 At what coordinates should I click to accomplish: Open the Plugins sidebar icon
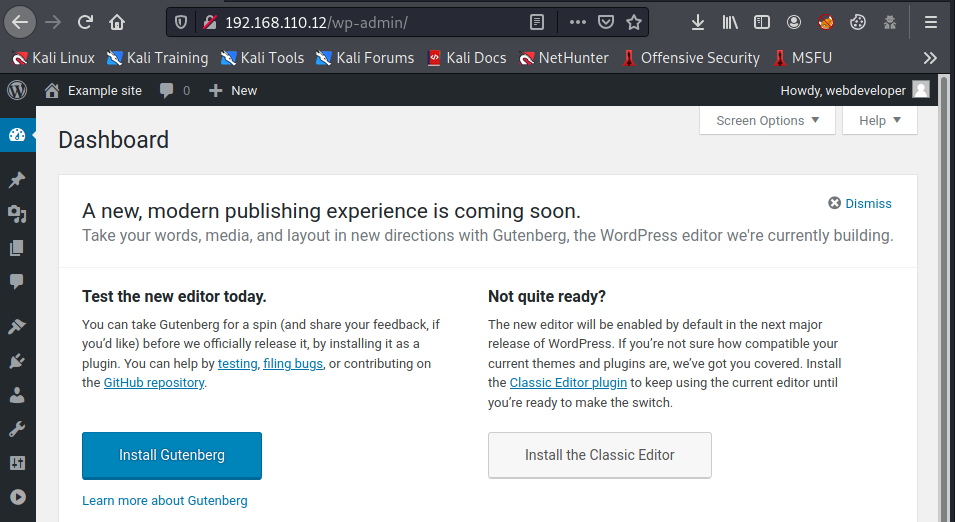coord(17,361)
